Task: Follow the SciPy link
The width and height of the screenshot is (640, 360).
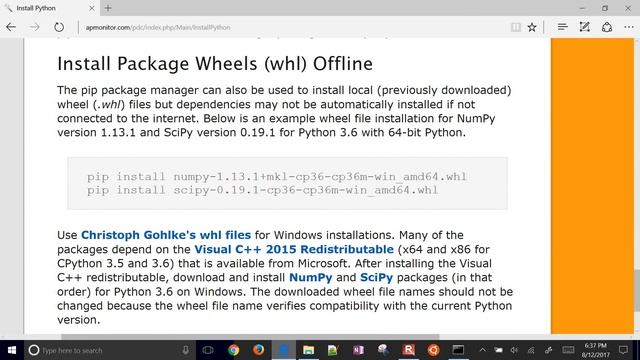Action: click(x=376, y=278)
